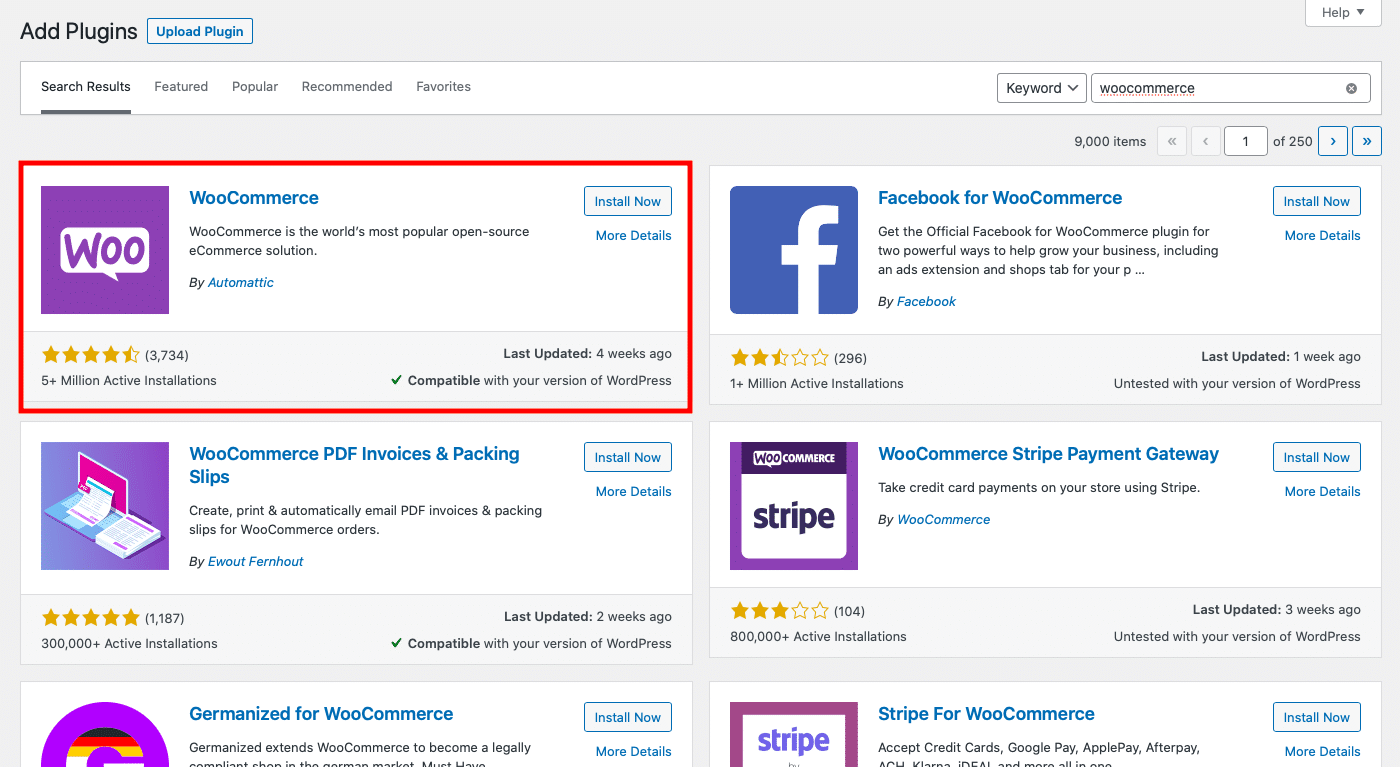
Task: Visit the WooCommerce author link under Stripe
Action: pos(944,520)
